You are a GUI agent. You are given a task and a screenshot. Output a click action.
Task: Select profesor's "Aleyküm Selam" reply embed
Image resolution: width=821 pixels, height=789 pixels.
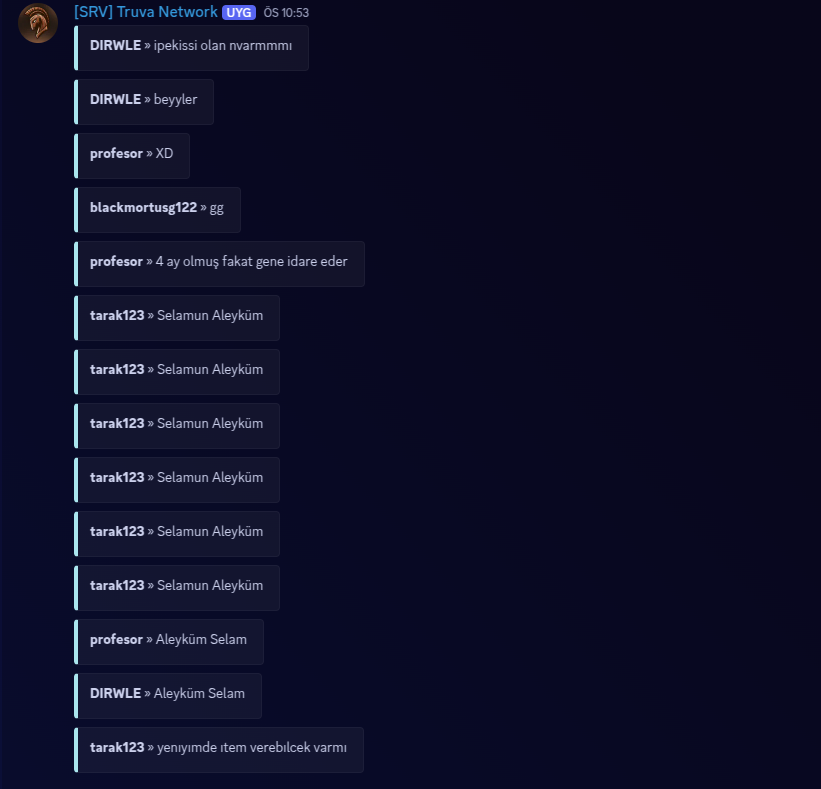click(x=170, y=641)
